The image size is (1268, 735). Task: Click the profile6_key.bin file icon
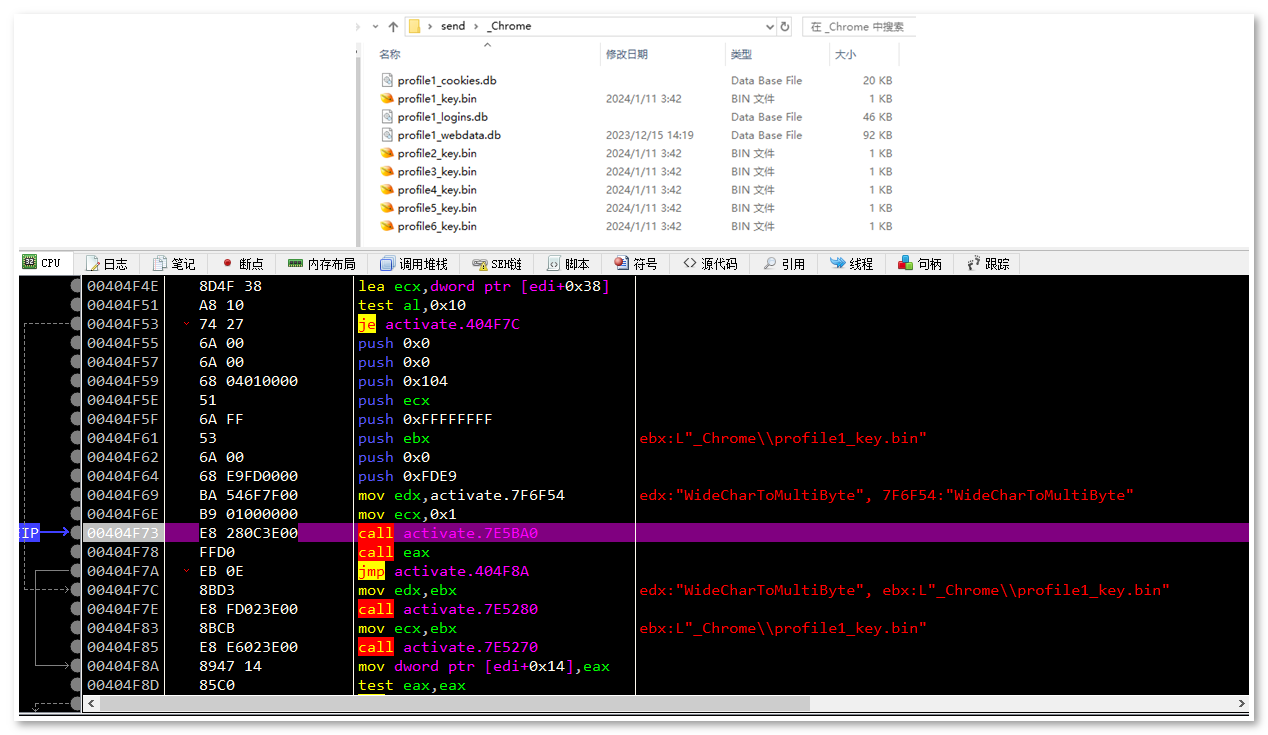click(x=387, y=226)
